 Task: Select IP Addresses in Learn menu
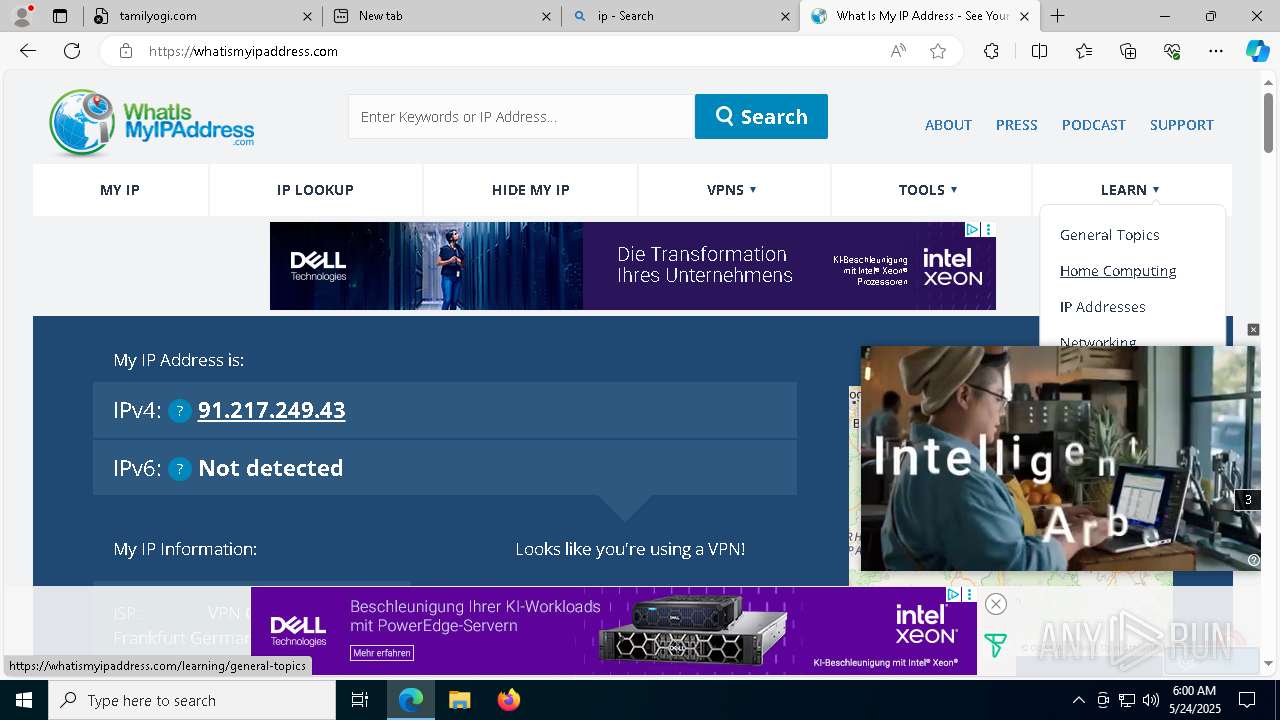[x=1103, y=307]
